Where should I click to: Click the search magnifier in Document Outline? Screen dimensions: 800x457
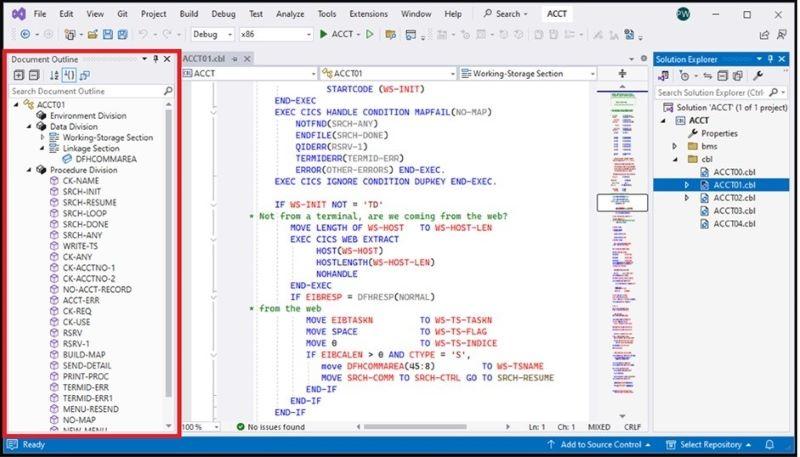click(x=168, y=91)
